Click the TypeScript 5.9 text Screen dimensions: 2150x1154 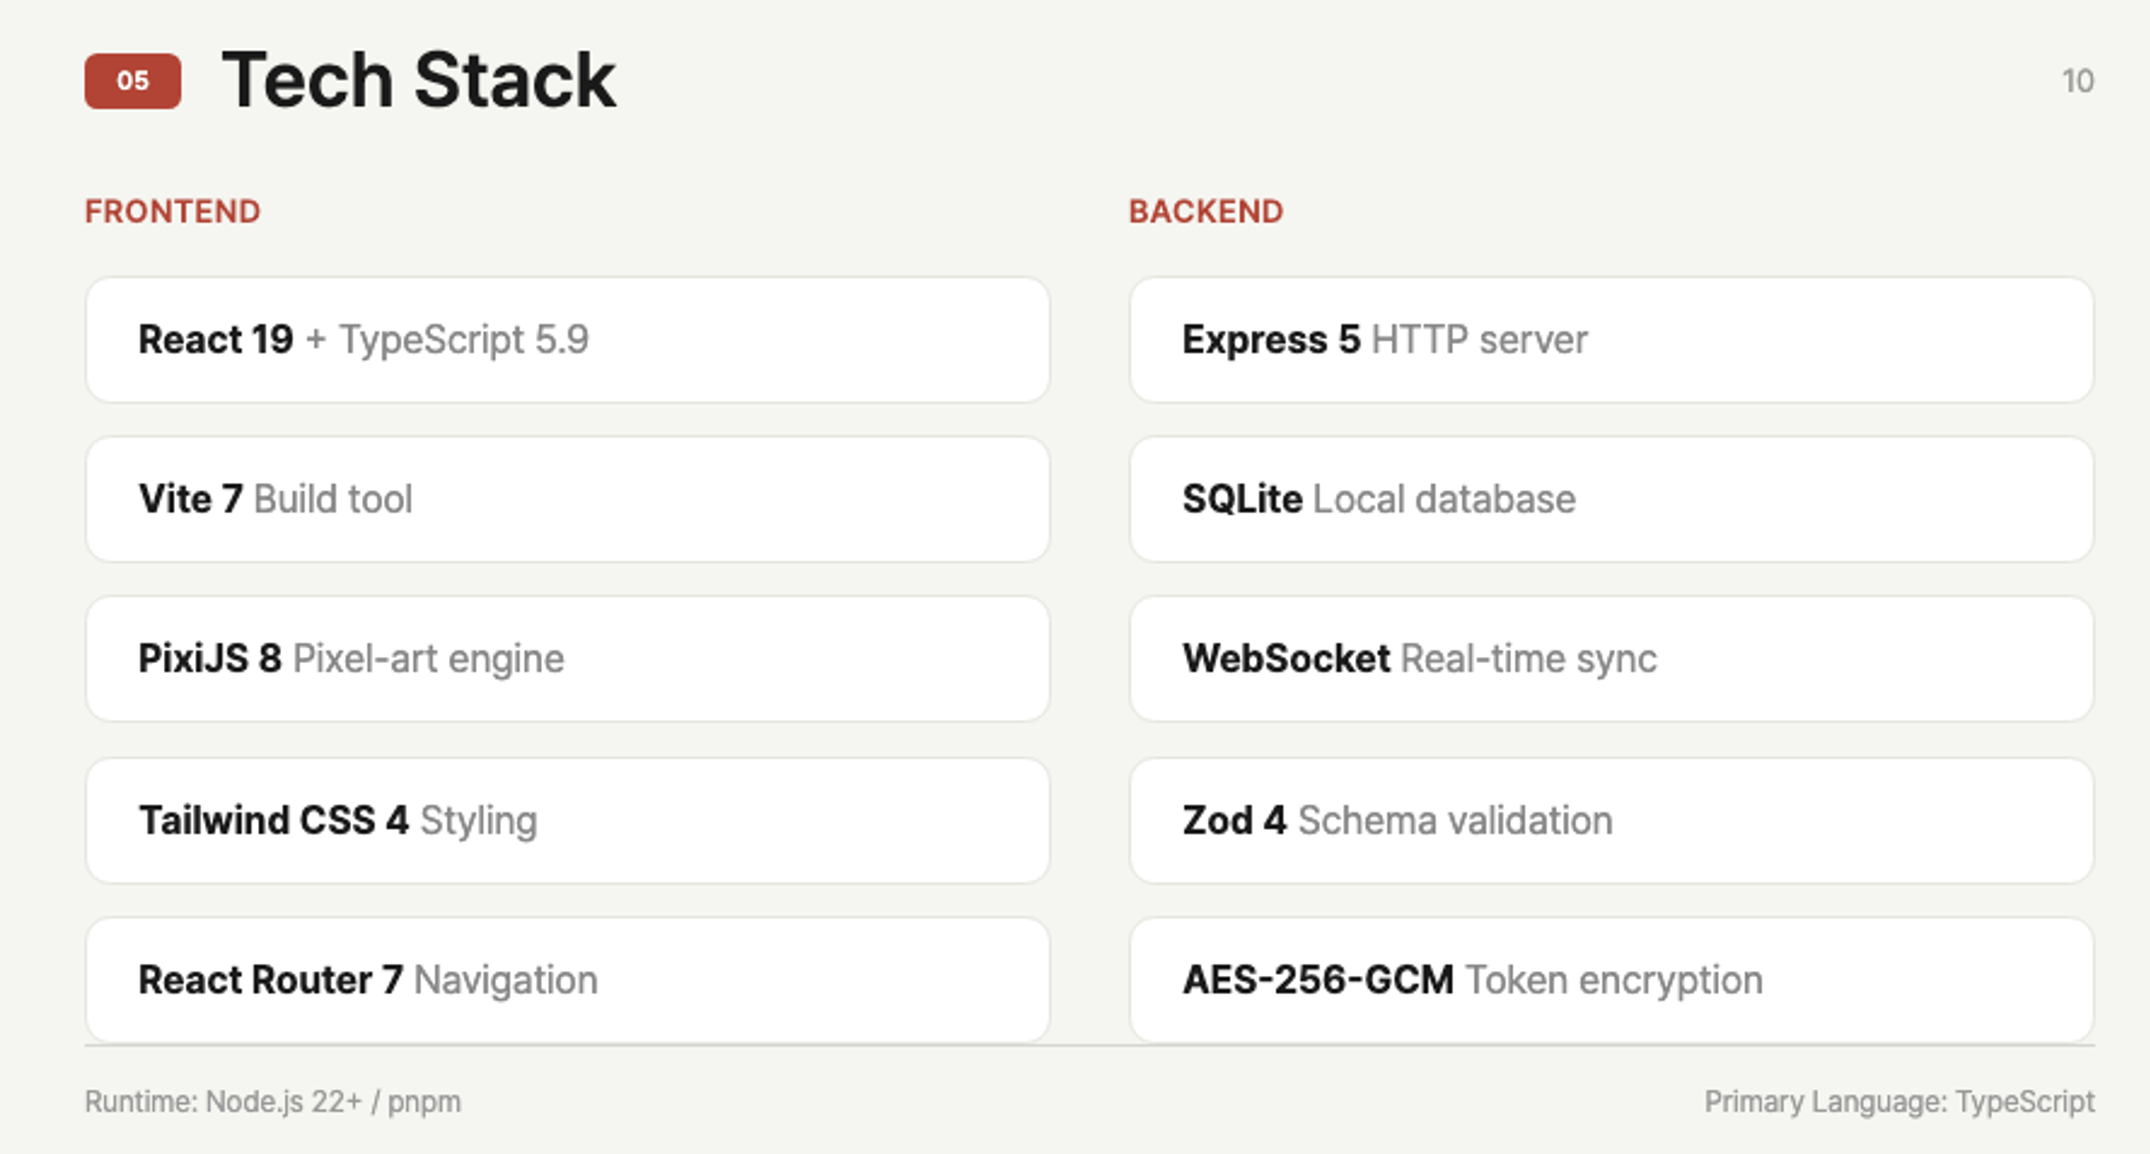pyautogui.click(x=463, y=340)
